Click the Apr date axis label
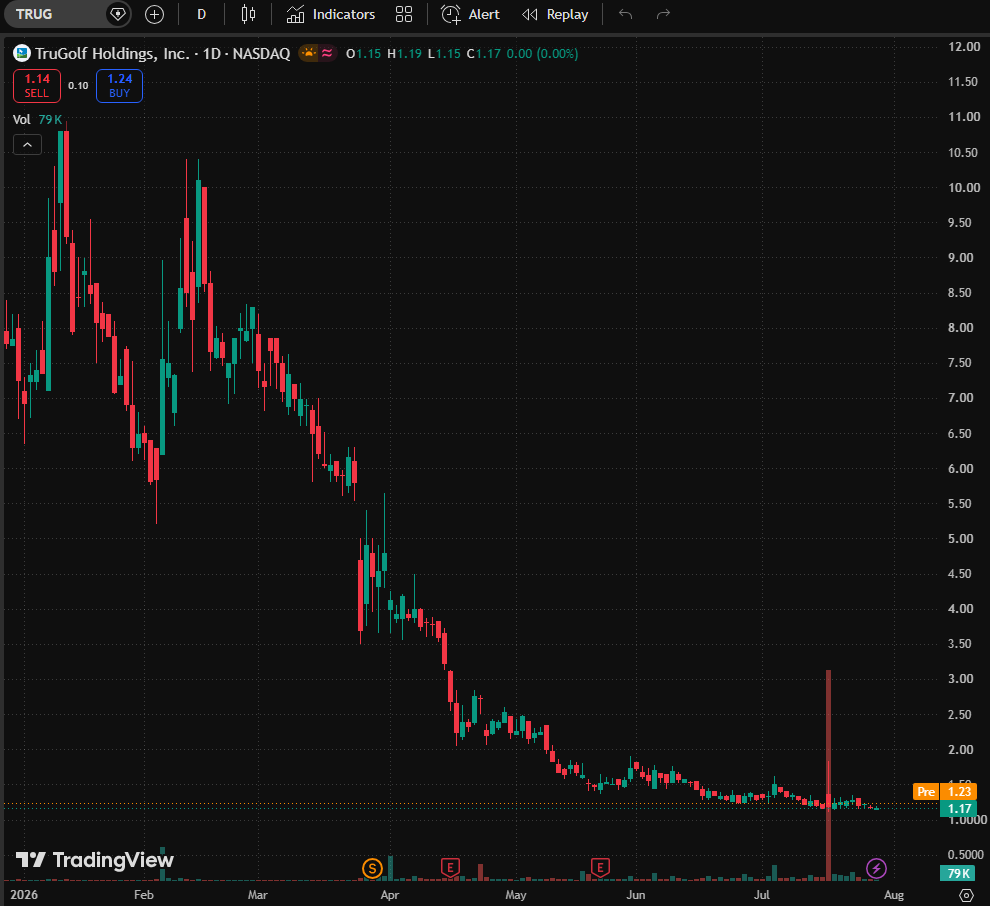 (390, 895)
